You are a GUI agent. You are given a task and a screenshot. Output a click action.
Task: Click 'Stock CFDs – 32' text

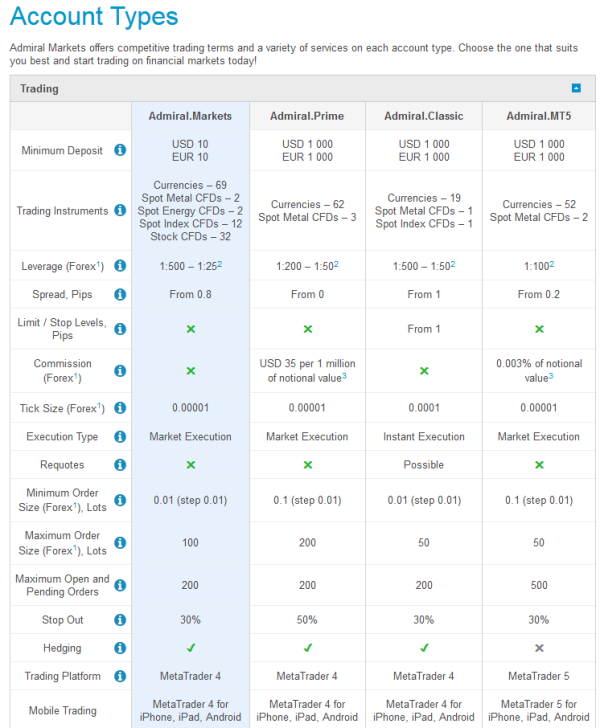pos(190,236)
